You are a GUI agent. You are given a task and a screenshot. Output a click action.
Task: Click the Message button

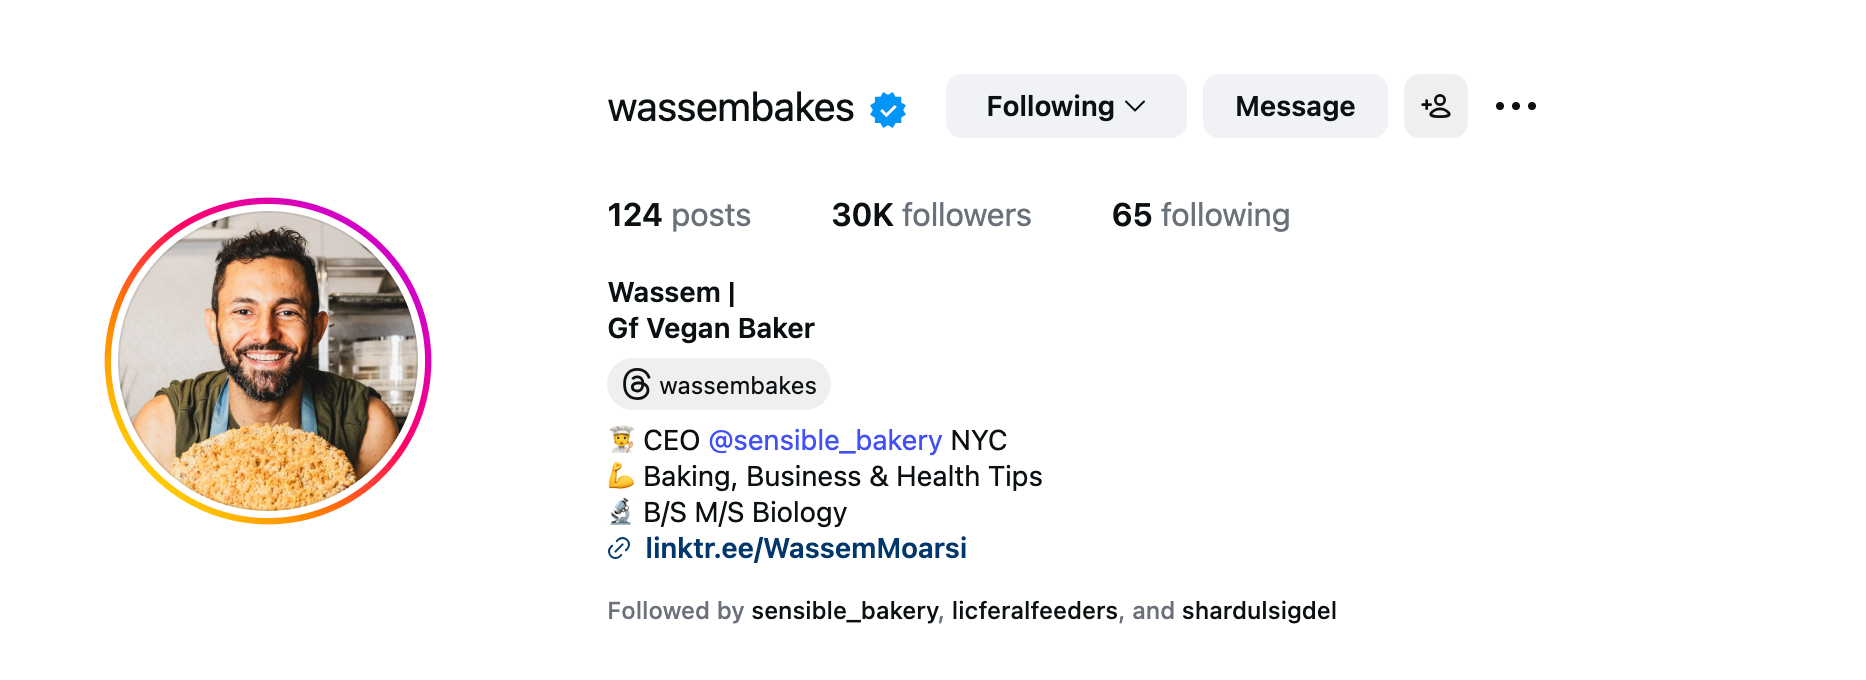pyautogui.click(x=1294, y=106)
